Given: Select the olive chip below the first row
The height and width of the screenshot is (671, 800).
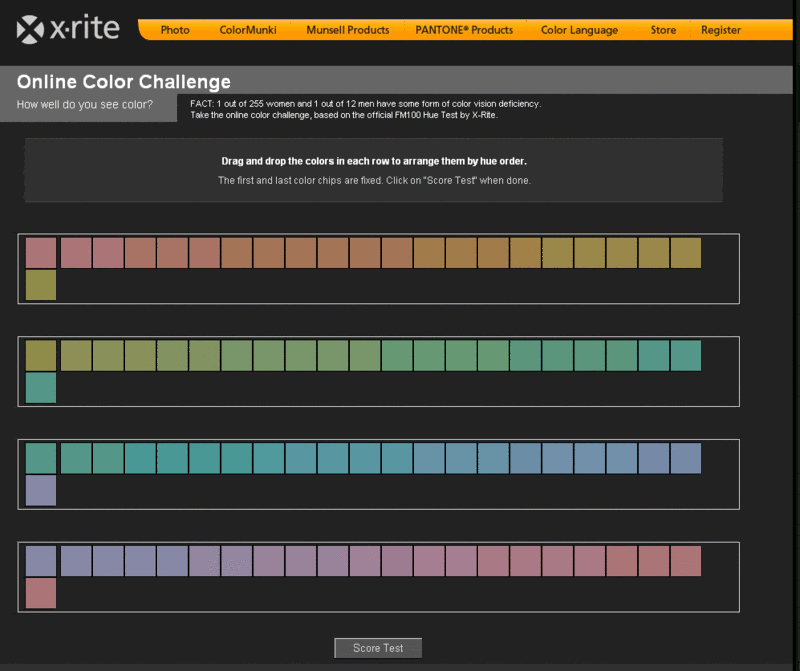Looking at the screenshot, I should [x=41, y=287].
